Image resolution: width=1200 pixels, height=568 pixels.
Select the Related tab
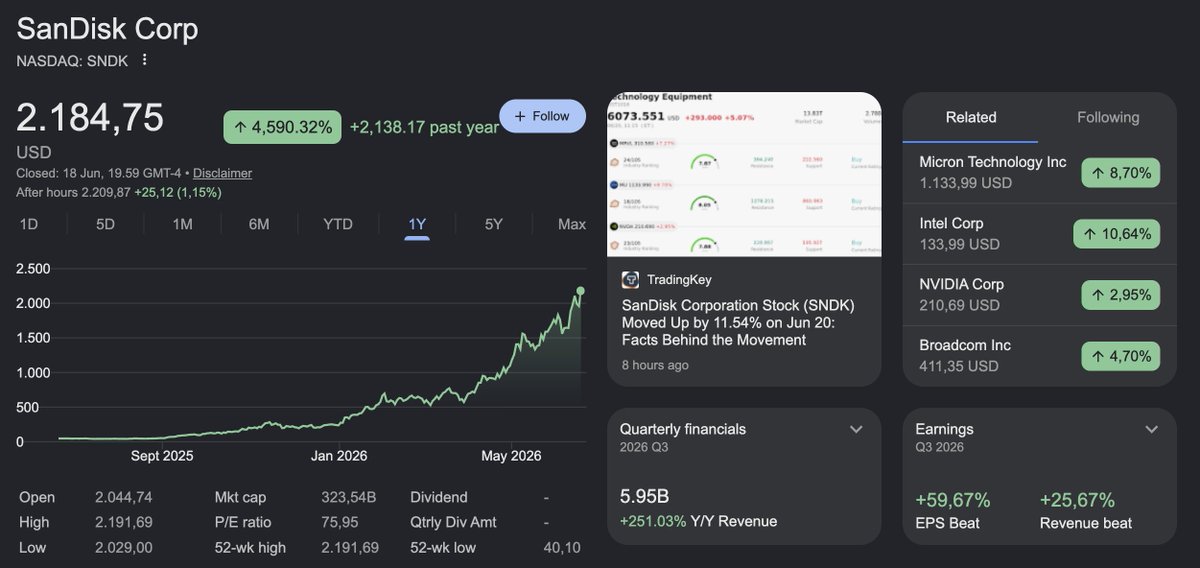tap(971, 117)
